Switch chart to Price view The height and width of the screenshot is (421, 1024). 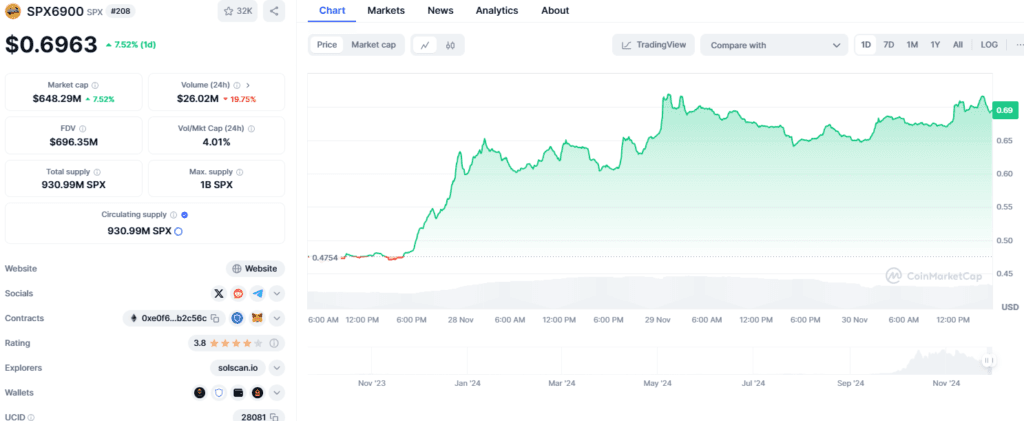point(327,45)
